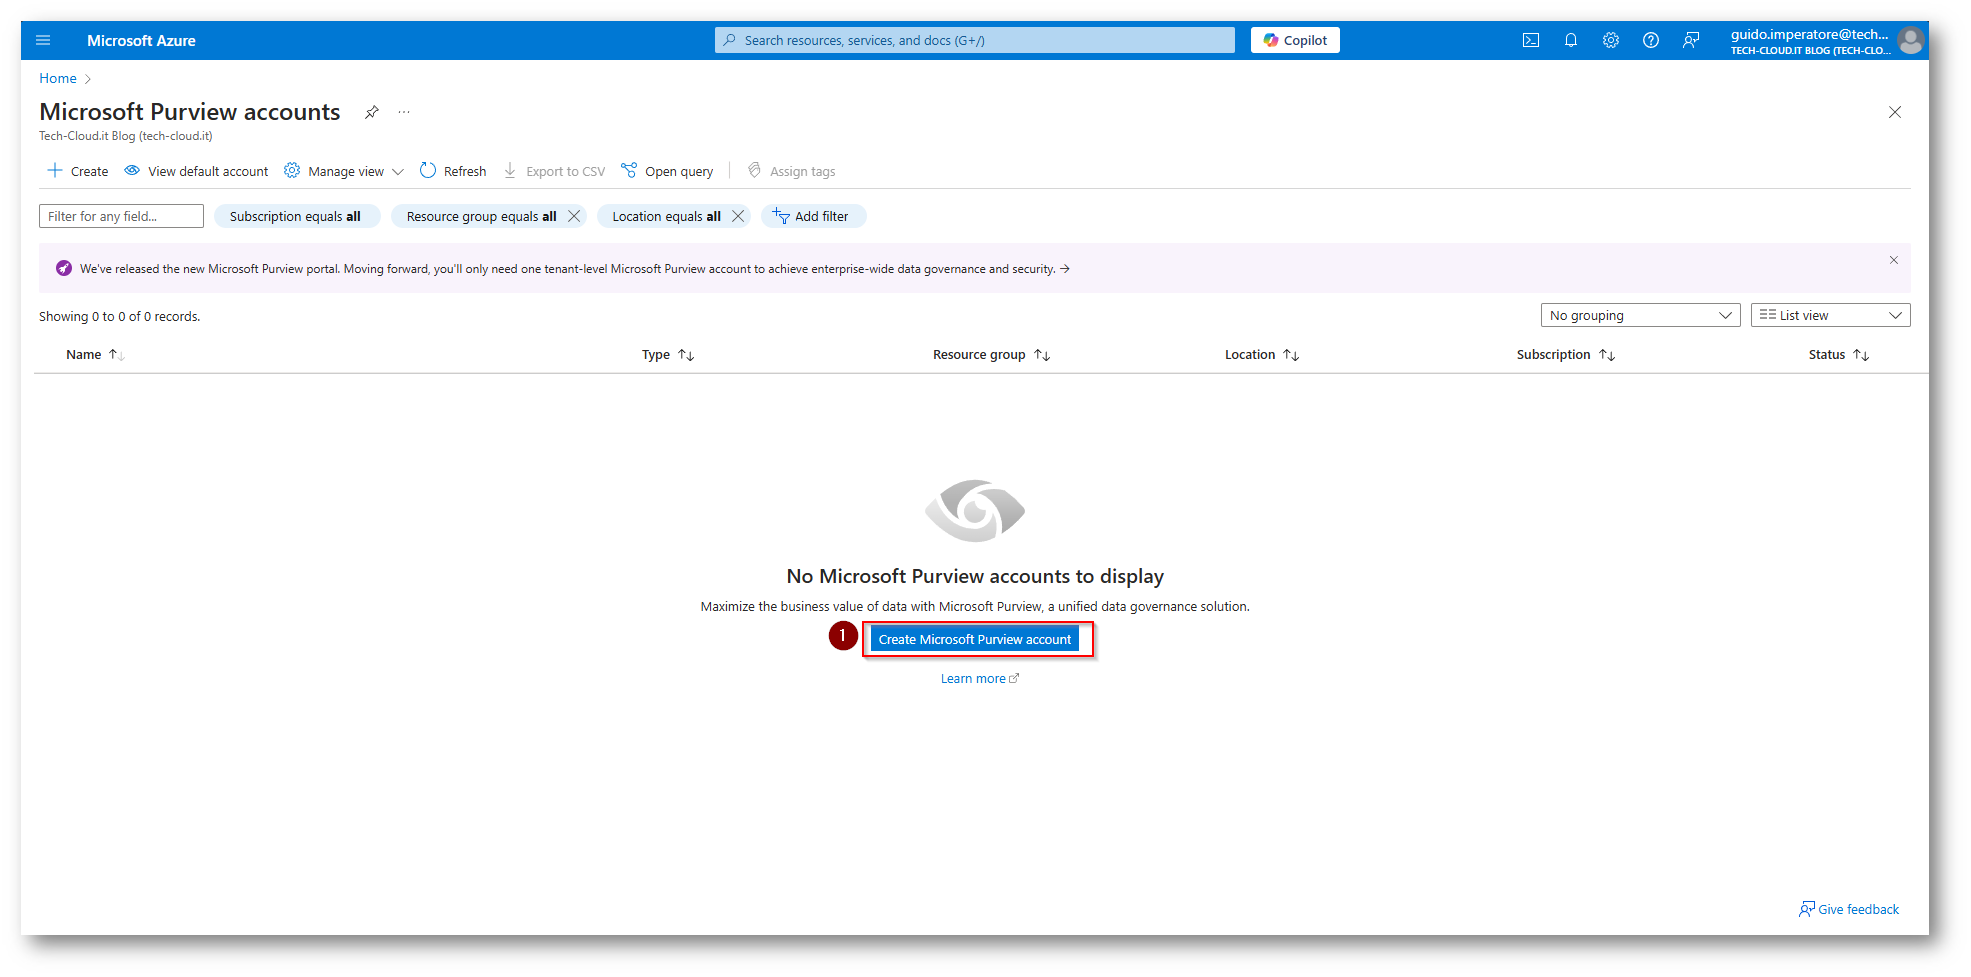Open the notifications bell

pos(1571,41)
